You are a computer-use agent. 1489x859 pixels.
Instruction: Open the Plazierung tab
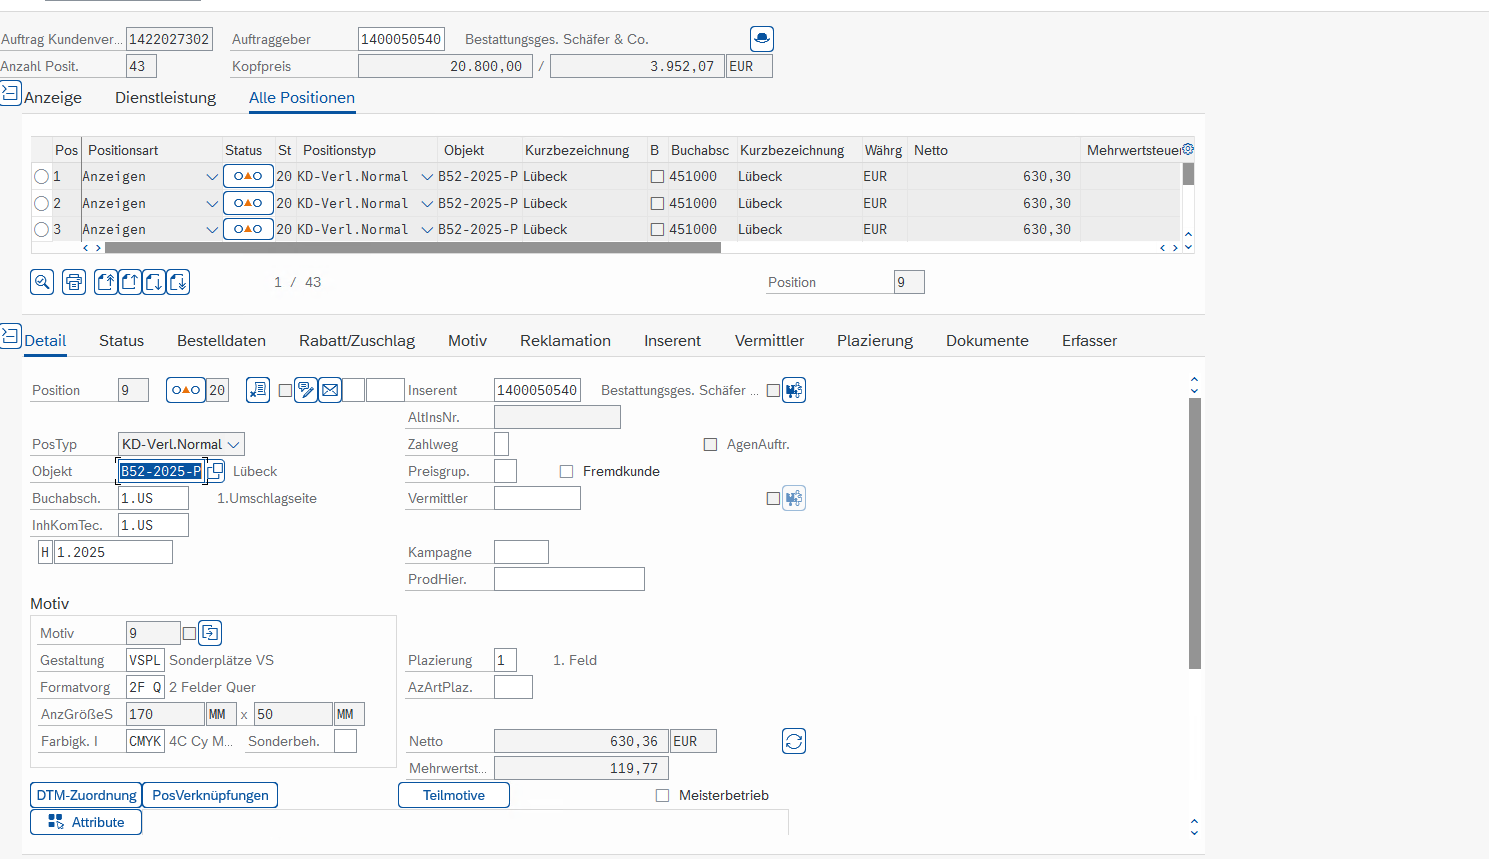(x=875, y=340)
